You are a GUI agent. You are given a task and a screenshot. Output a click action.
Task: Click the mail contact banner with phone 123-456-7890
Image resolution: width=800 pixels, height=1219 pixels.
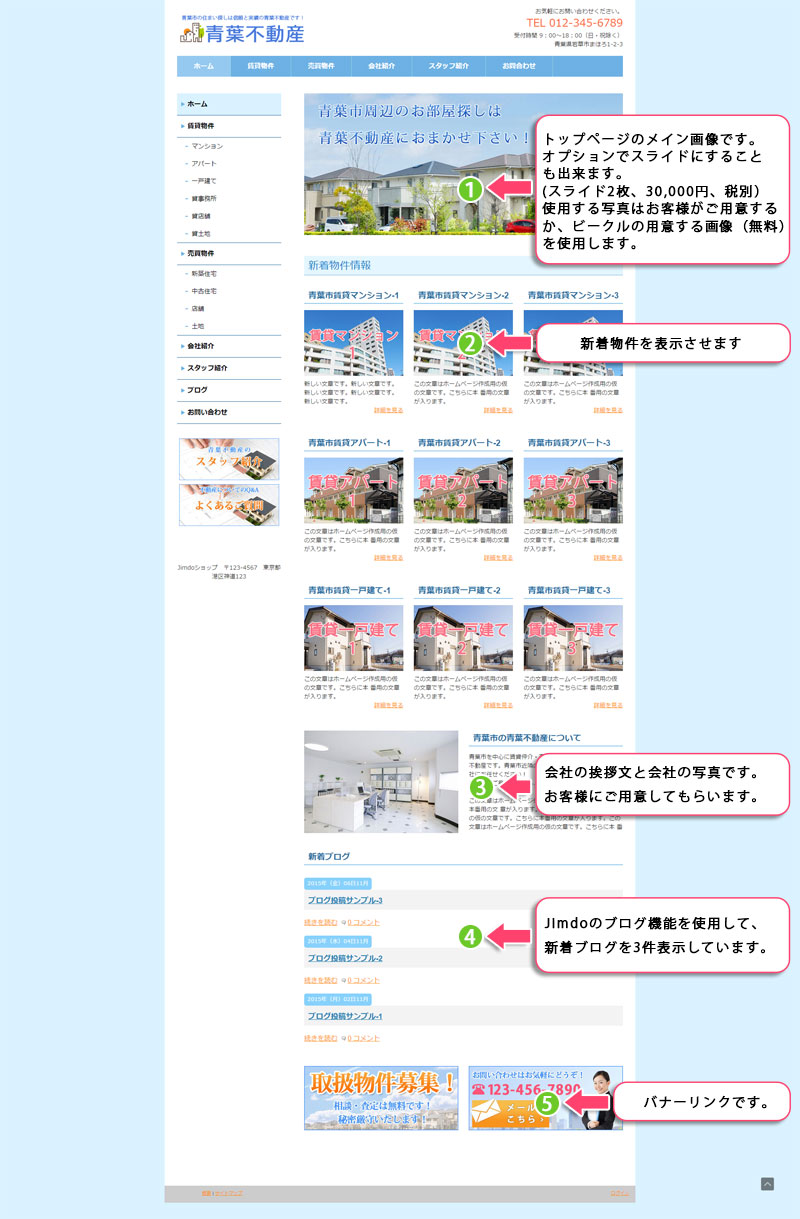[x=546, y=1098]
